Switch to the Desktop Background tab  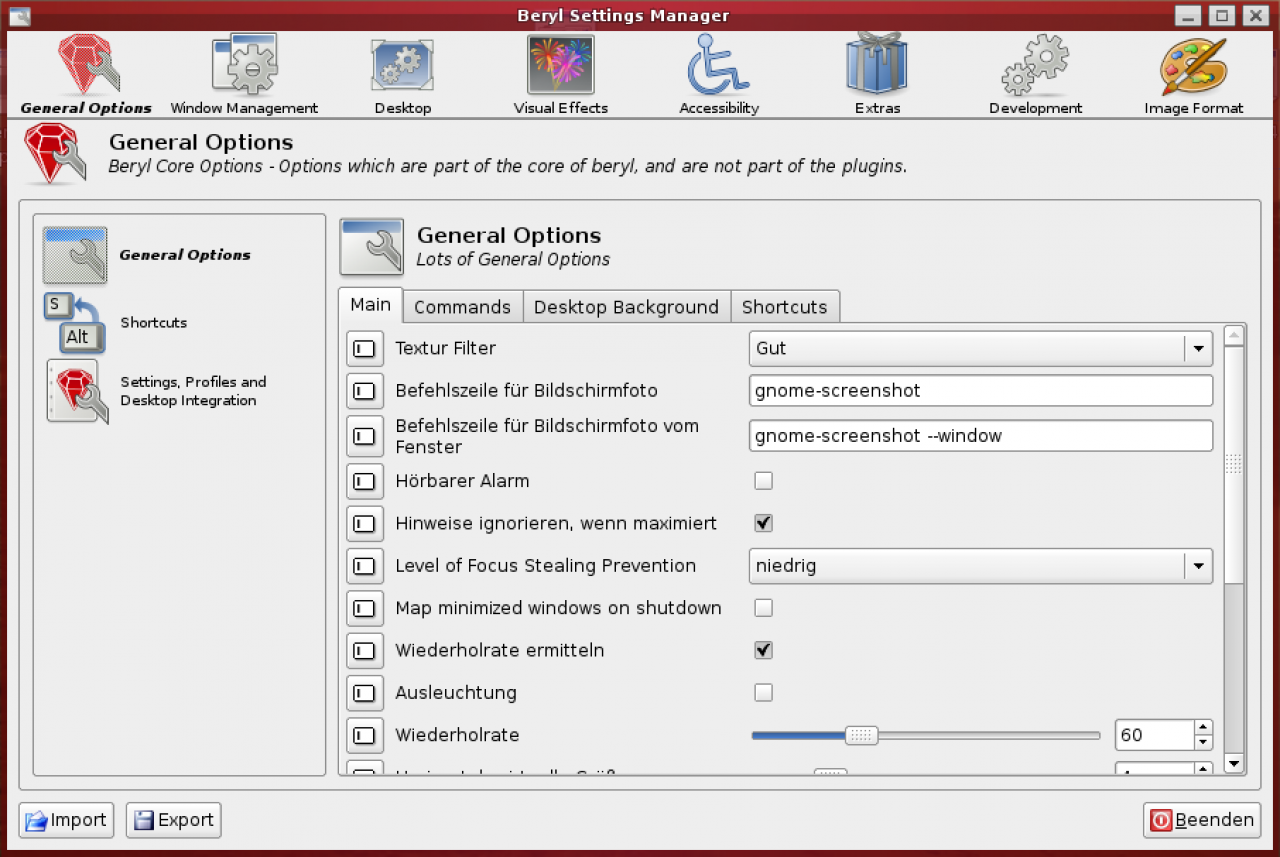point(626,307)
